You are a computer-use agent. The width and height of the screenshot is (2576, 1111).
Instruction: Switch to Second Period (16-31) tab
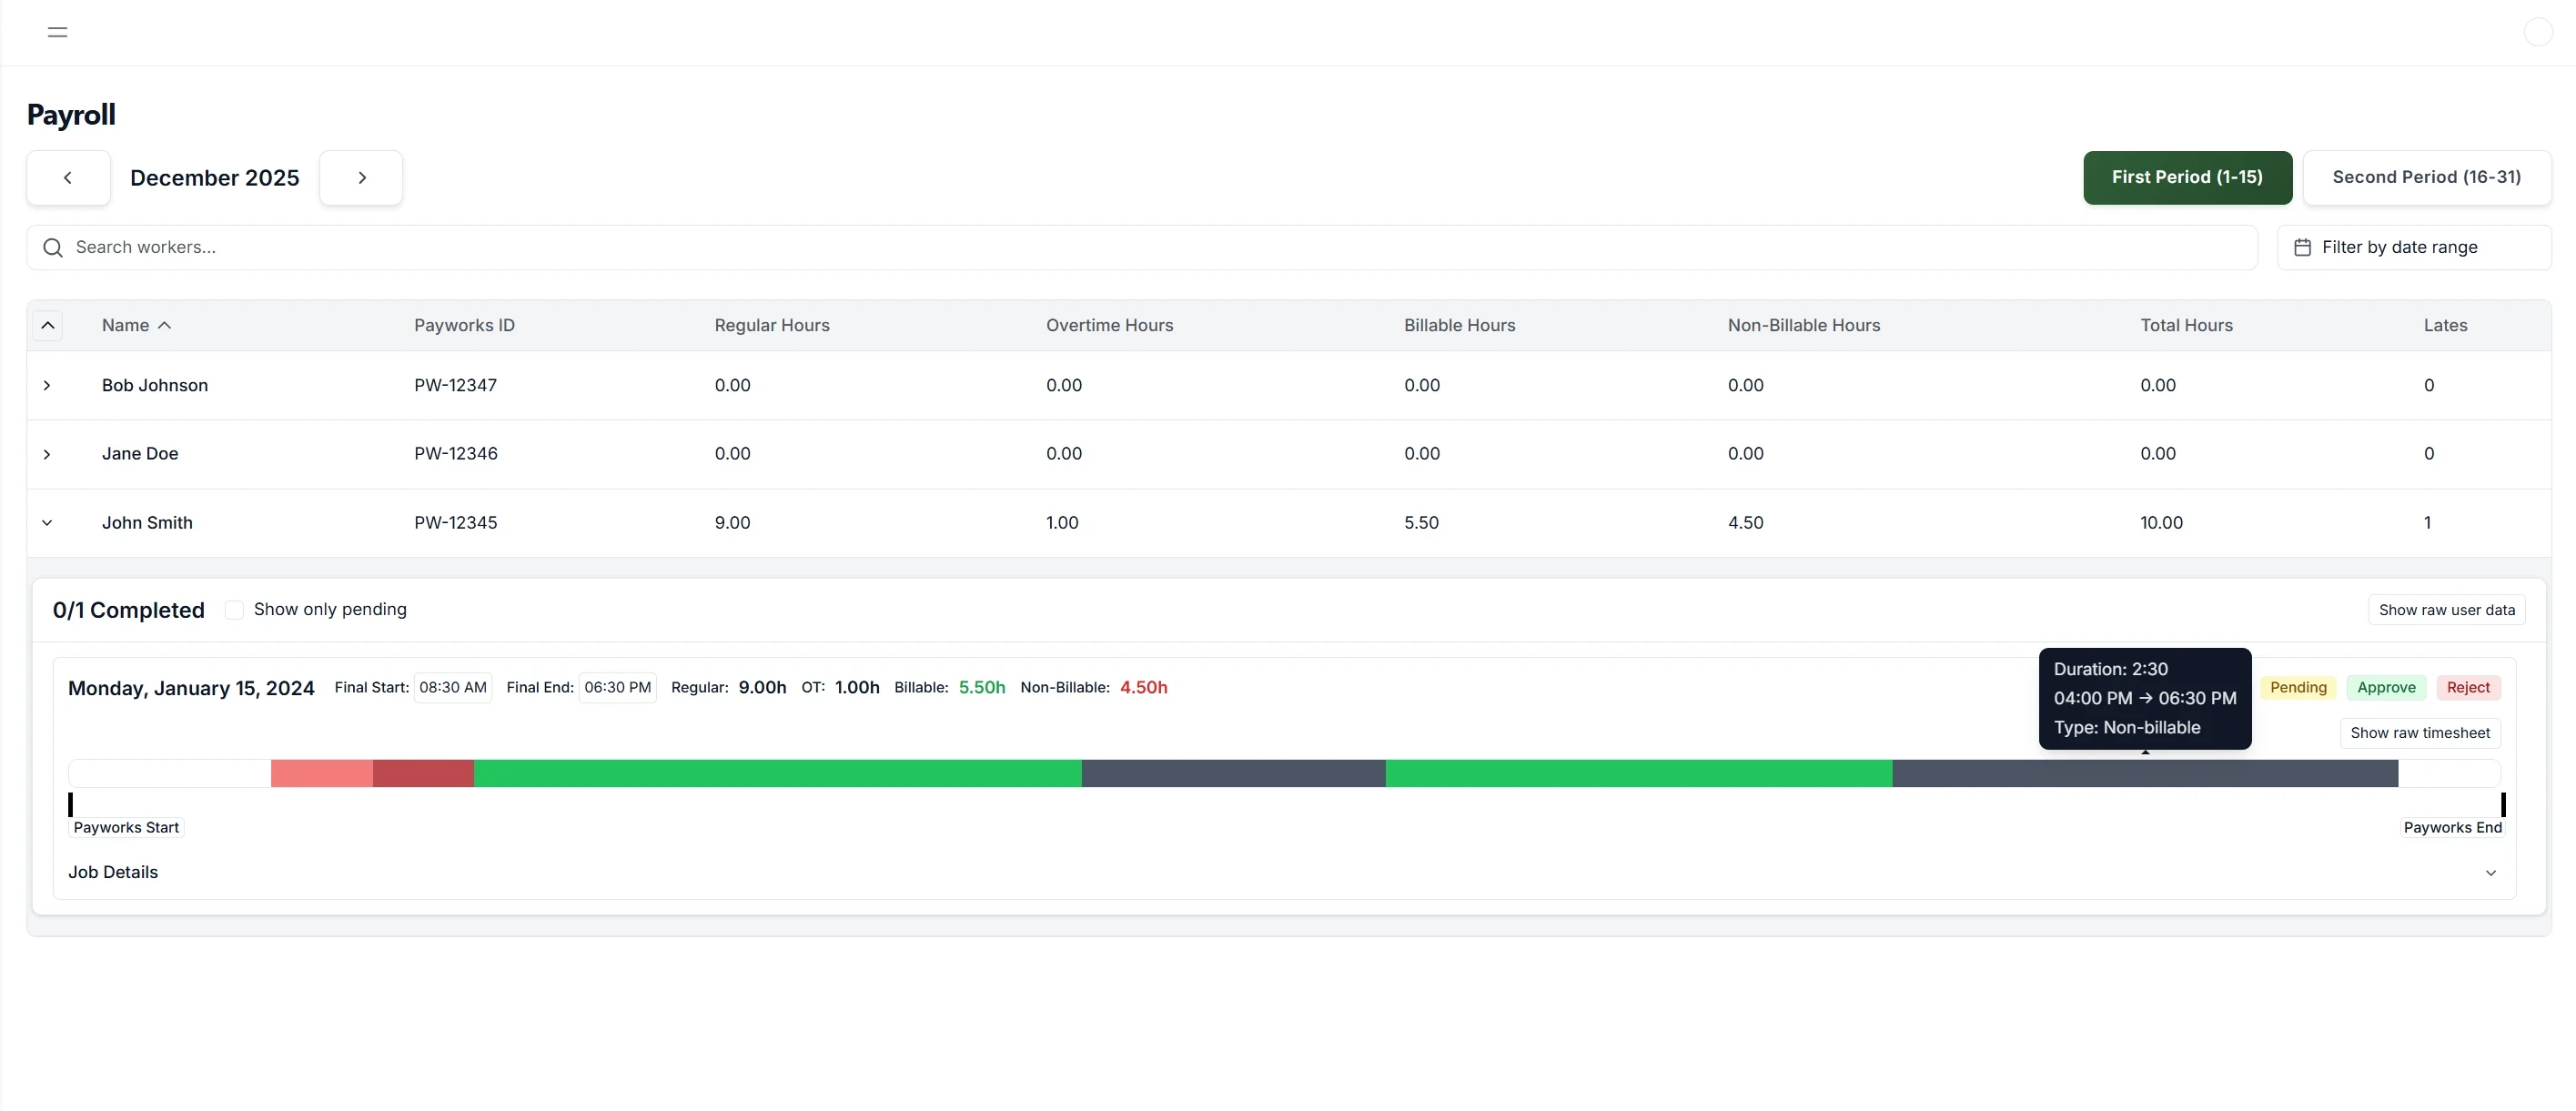2426,178
